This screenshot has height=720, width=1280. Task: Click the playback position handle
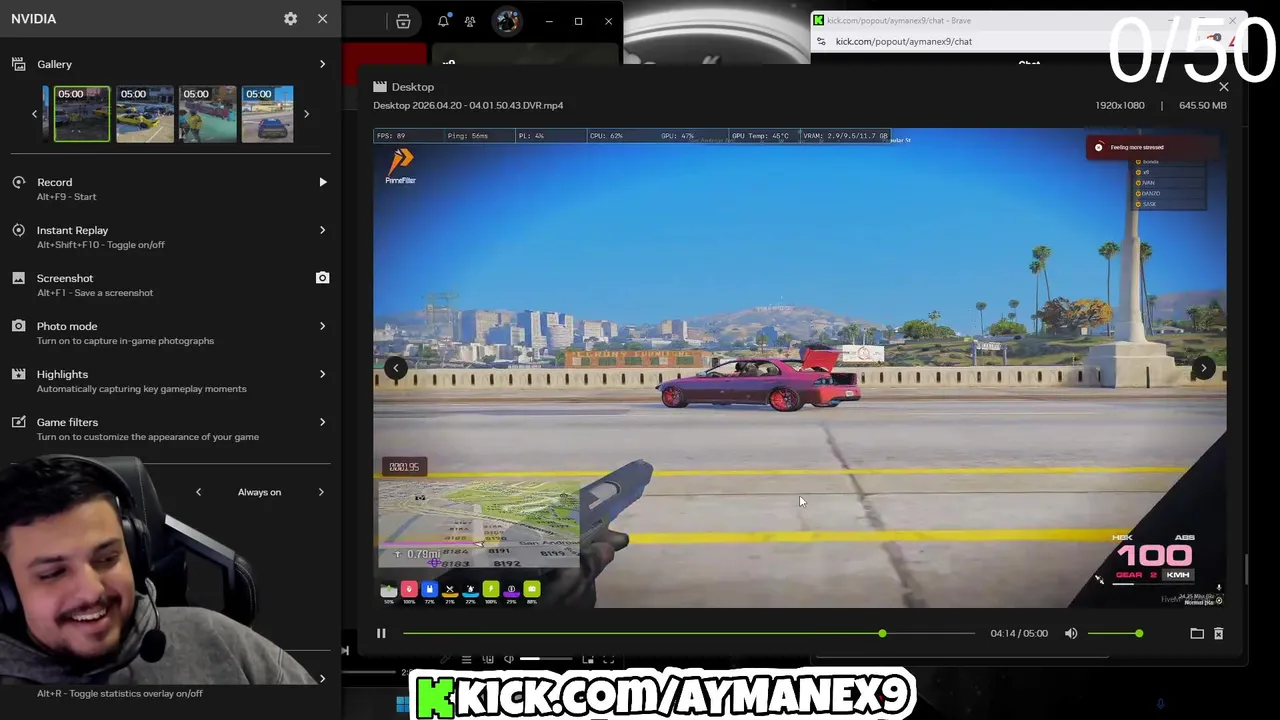coord(882,633)
